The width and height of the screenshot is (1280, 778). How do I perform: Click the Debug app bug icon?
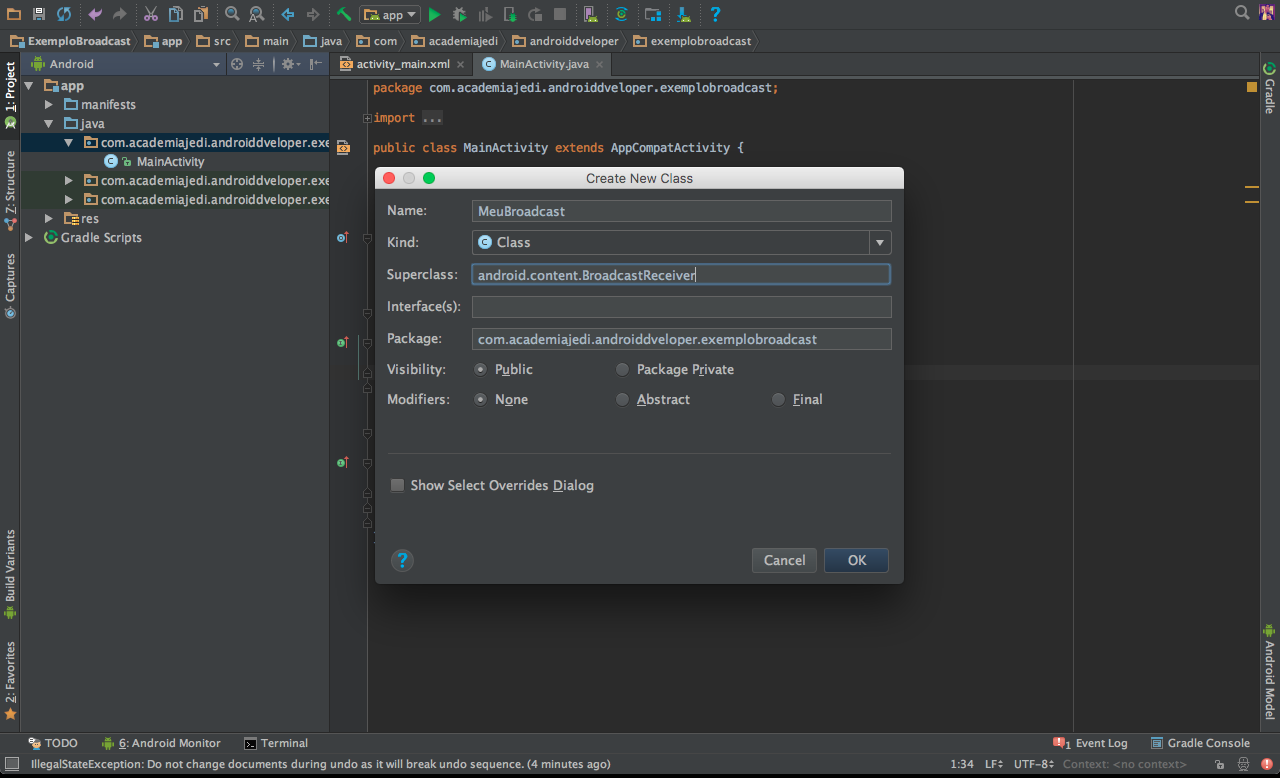[x=459, y=14]
